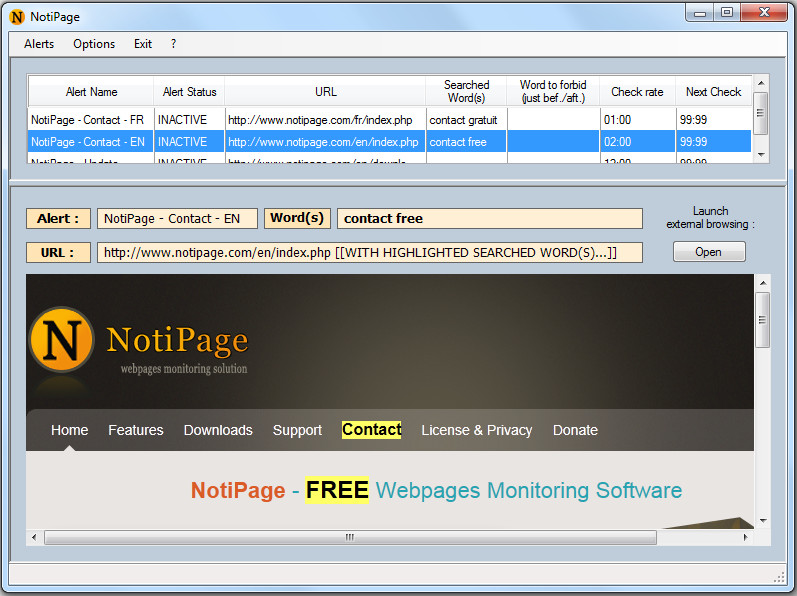Click the alerts table scroll up arrow
This screenshot has width=797, height=596.
[761, 83]
